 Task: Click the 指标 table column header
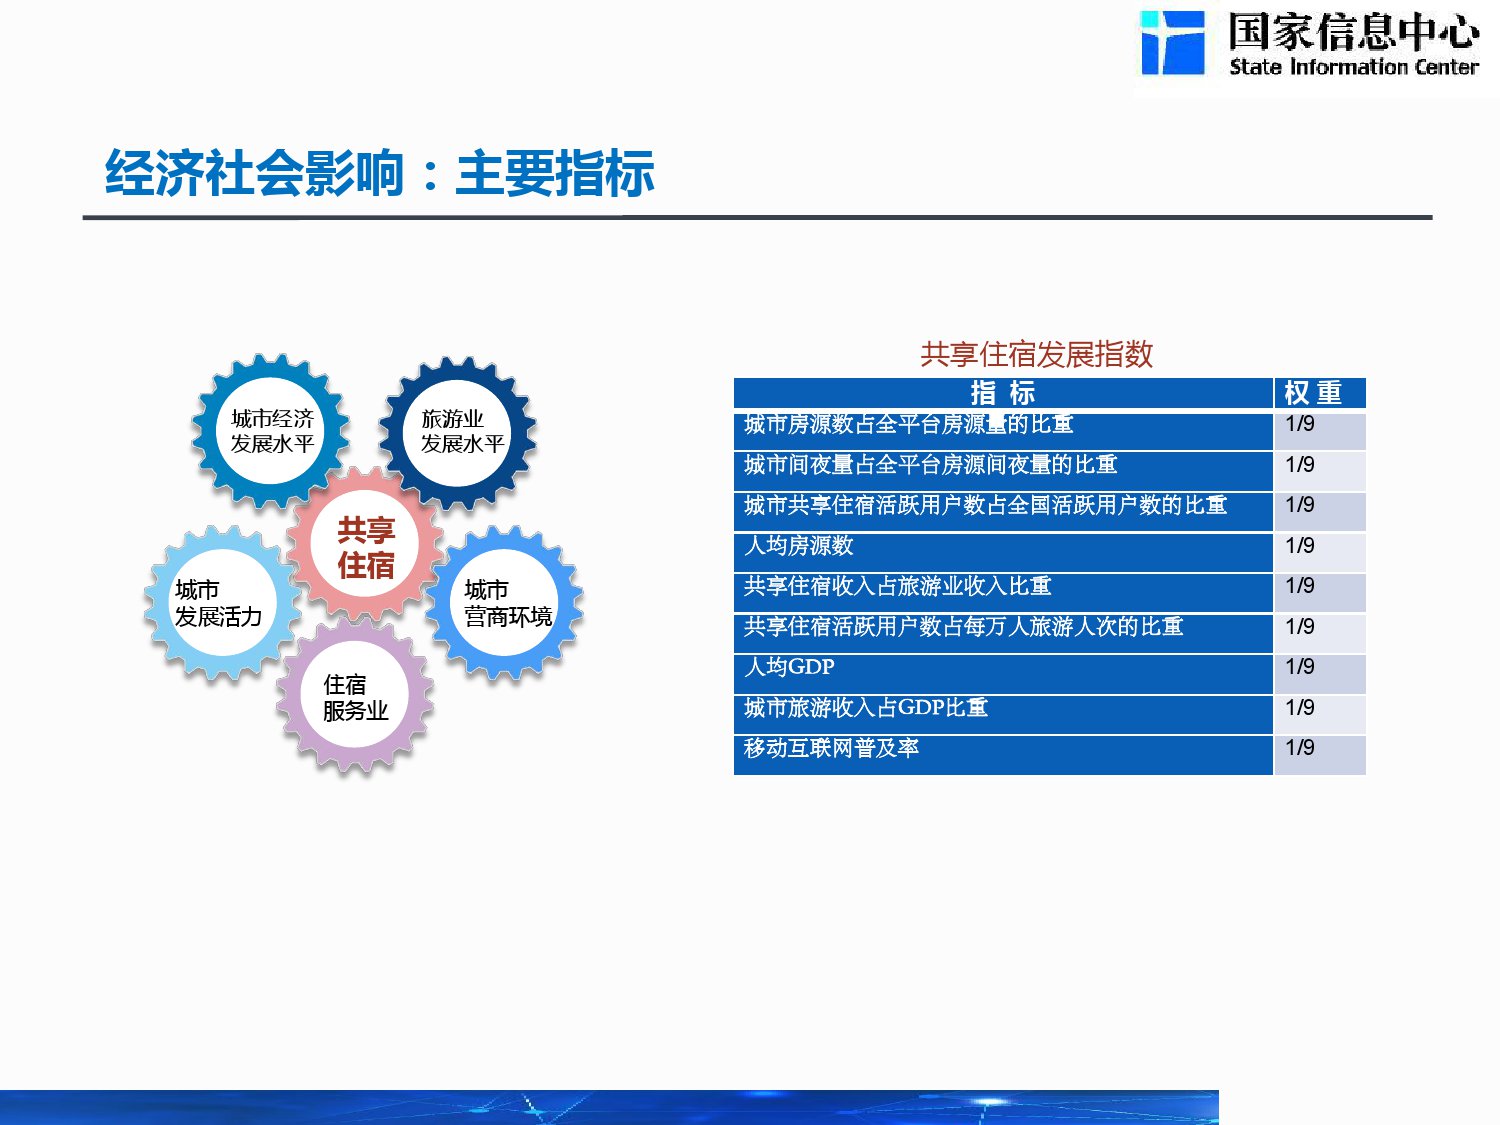click(x=1002, y=393)
